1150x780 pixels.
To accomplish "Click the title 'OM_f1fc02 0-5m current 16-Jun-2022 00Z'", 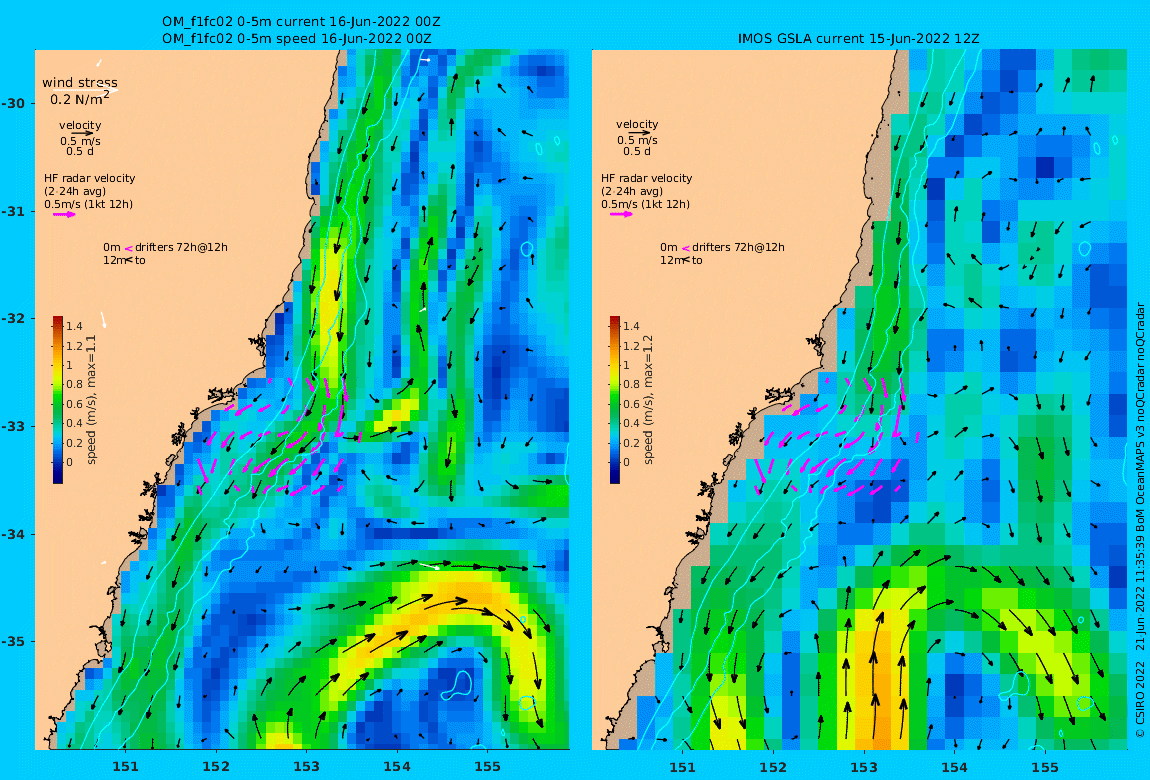I will coord(301,22).
